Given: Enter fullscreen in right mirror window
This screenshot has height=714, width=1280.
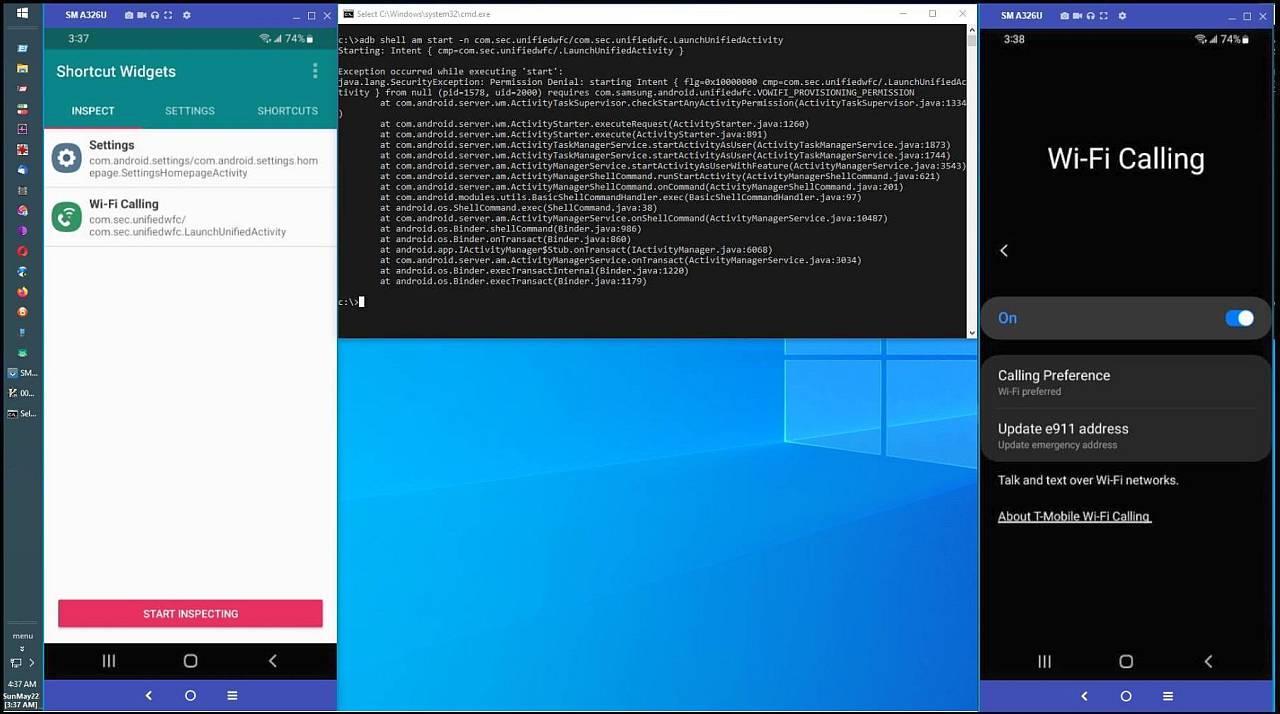Looking at the screenshot, I should (1104, 16).
